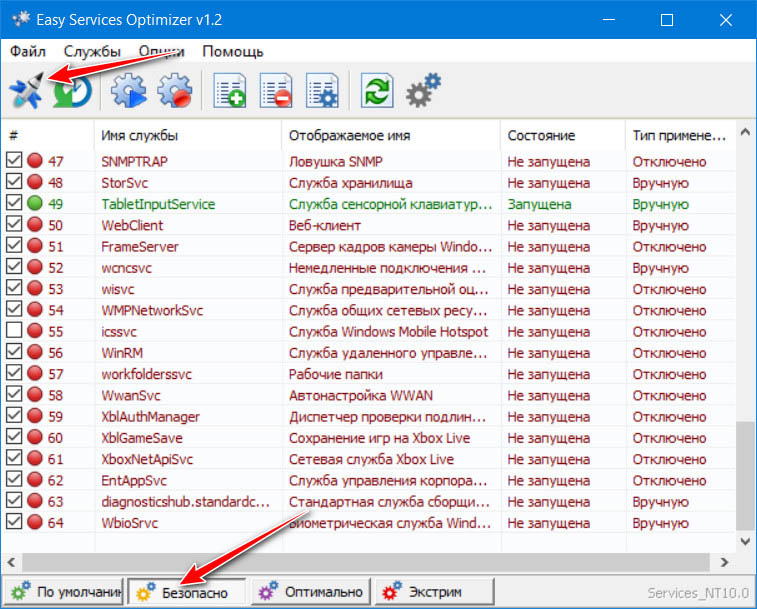Click vertical scrollbar down arrow
757x609 pixels.
[x=745, y=541]
